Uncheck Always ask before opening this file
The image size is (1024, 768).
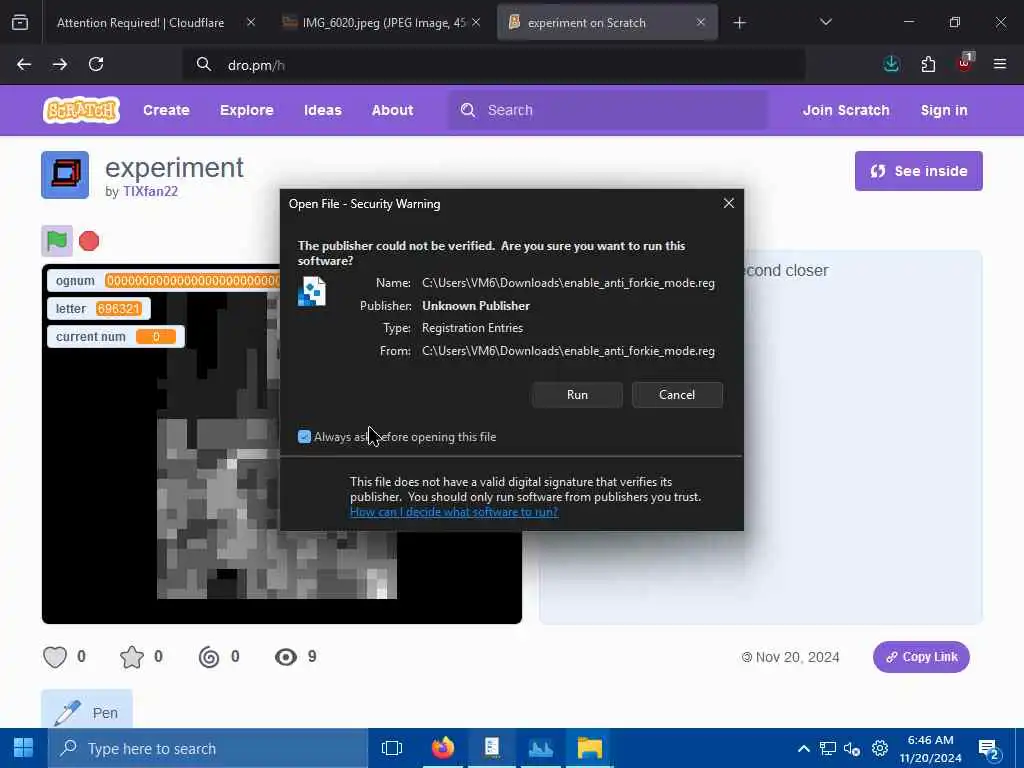tap(304, 436)
